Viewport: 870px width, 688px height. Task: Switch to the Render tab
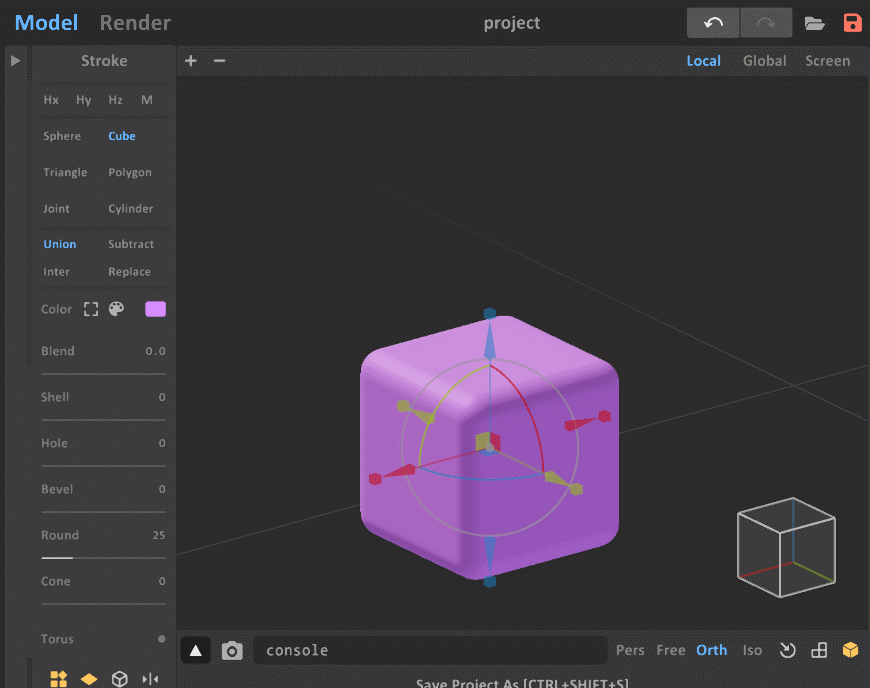[x=135, y=23]
